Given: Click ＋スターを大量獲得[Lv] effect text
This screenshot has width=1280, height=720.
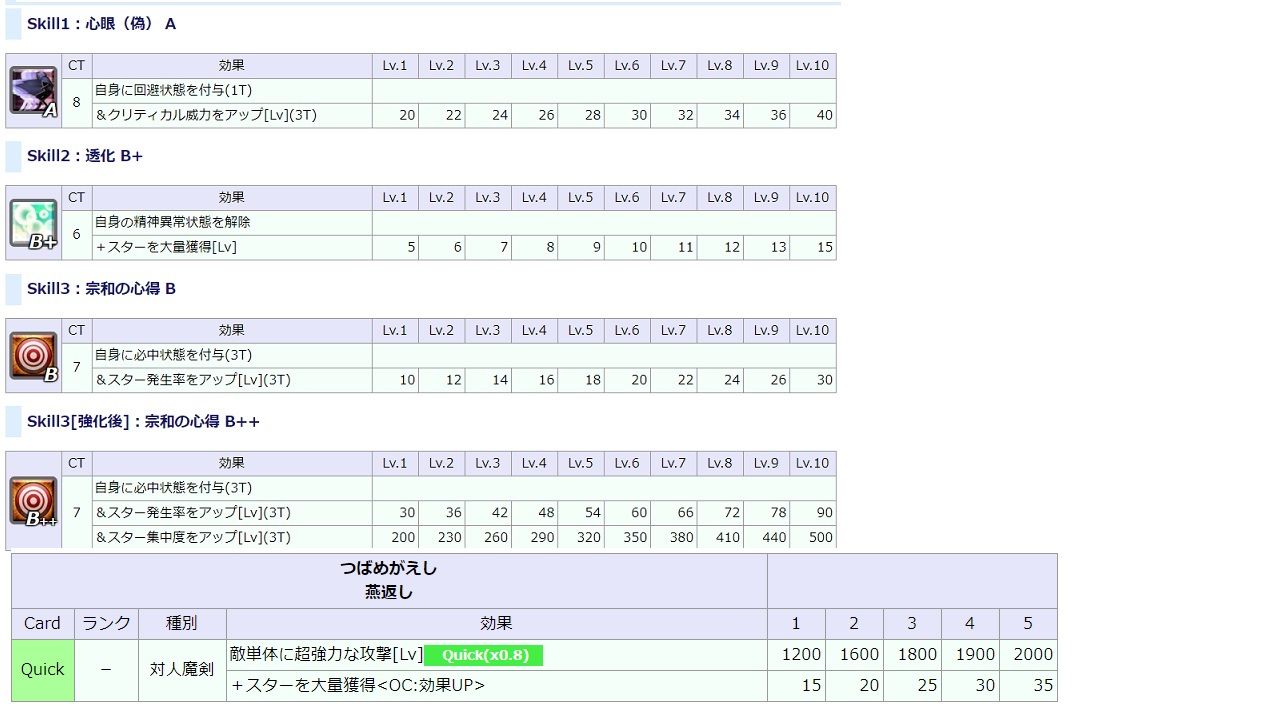Looking at the screenshot, I should click(x=166, y=247).
